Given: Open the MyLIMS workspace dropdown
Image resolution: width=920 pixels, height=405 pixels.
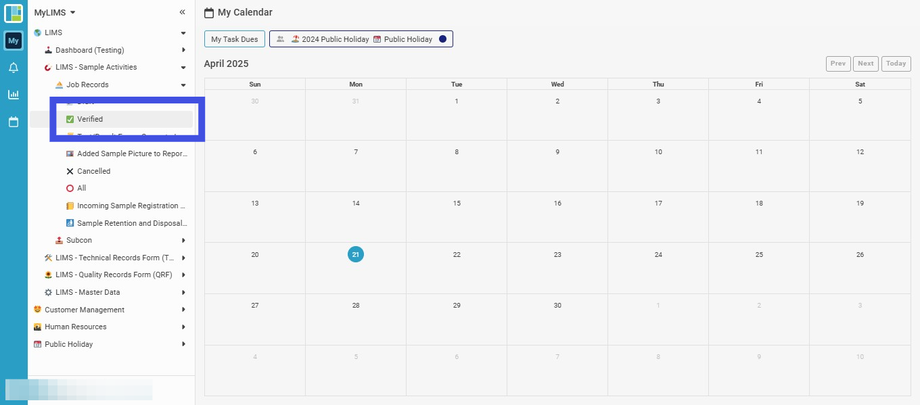Looking at the screenshot, I should click(x=55, y=12).
